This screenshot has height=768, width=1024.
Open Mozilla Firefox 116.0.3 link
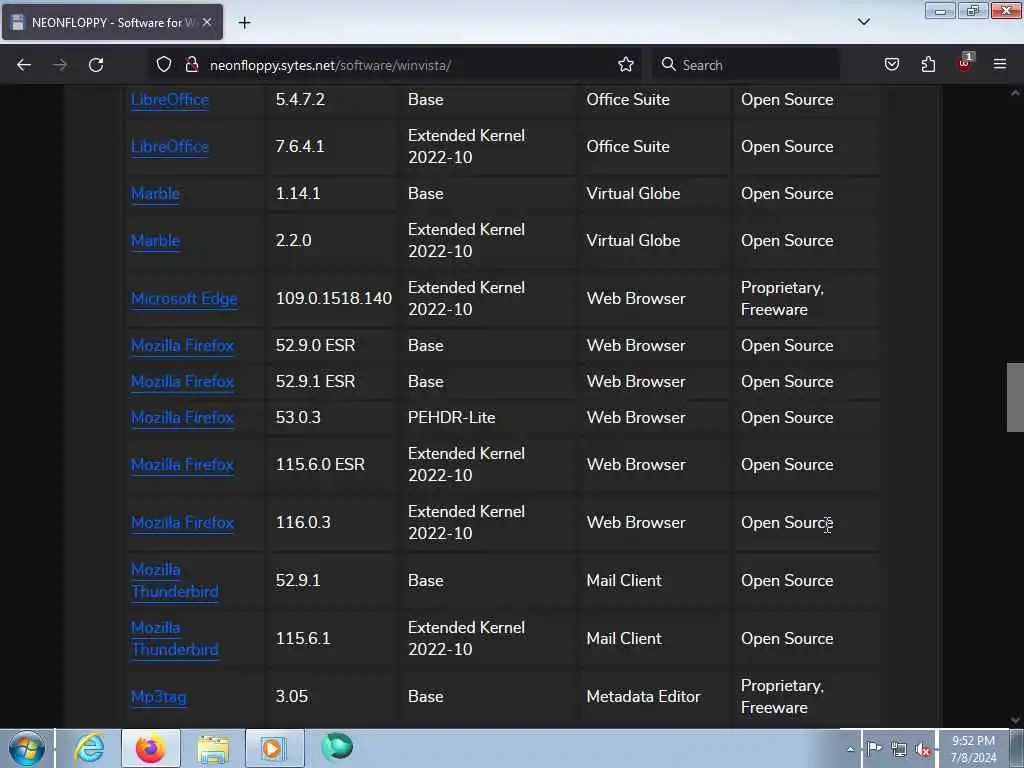(182, 523)
